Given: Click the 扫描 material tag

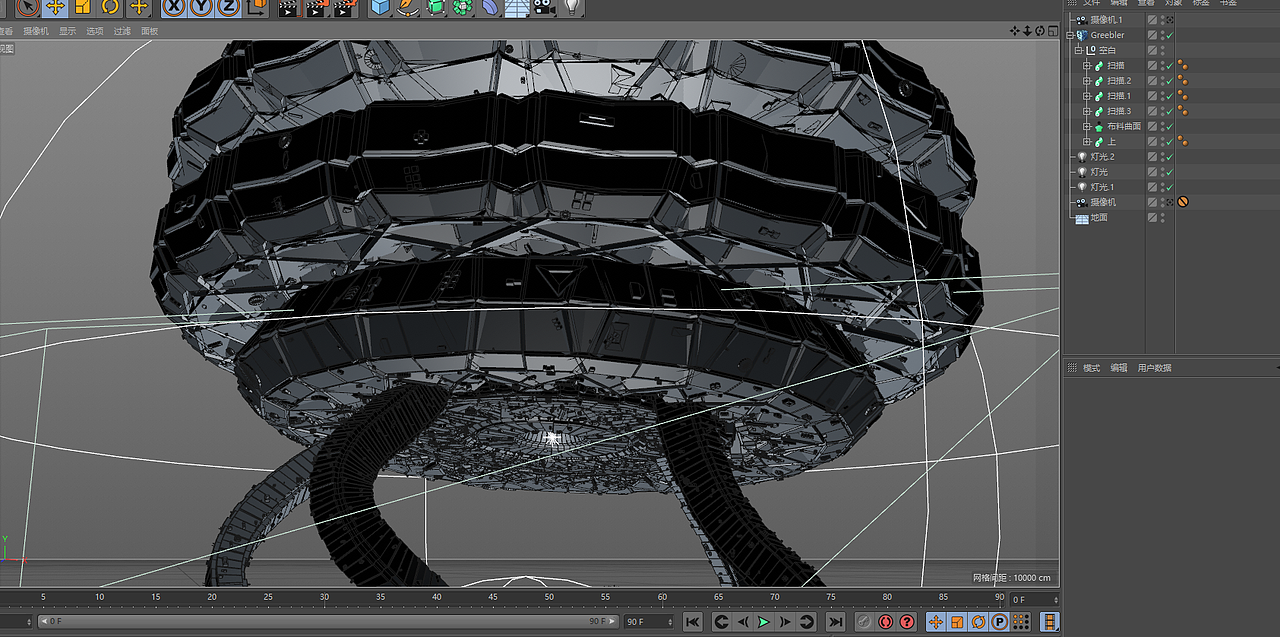Looking at the screenshot, I should pos(1182,65).
